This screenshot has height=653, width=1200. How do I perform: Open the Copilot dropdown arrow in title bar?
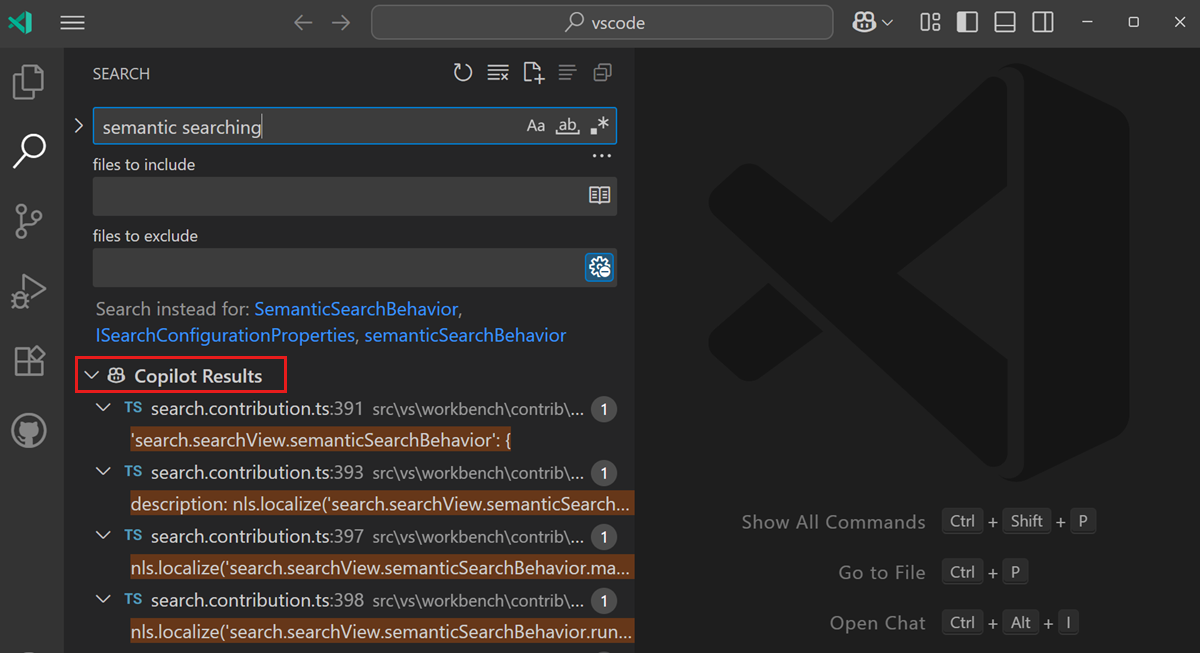(887, 23)
